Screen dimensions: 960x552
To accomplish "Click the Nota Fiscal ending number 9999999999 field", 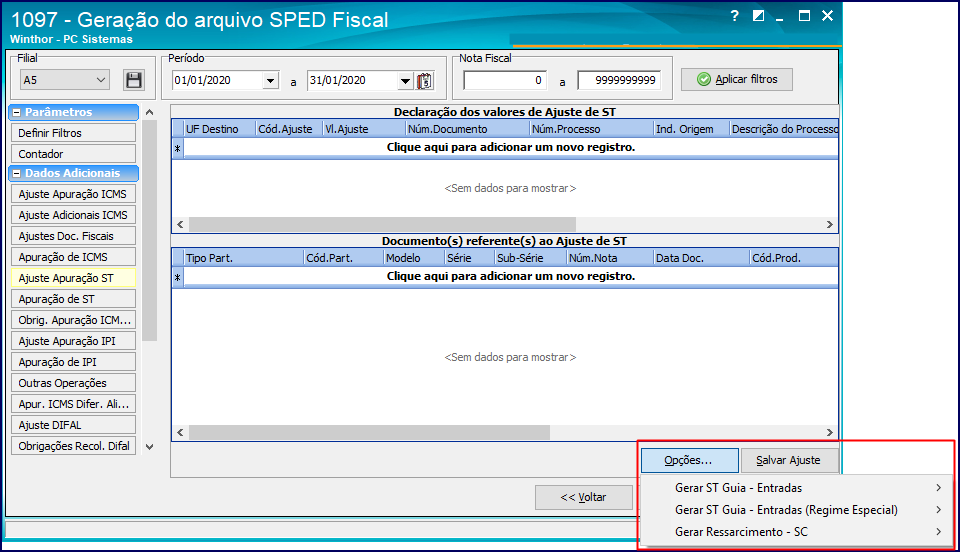I will (619, 80).
